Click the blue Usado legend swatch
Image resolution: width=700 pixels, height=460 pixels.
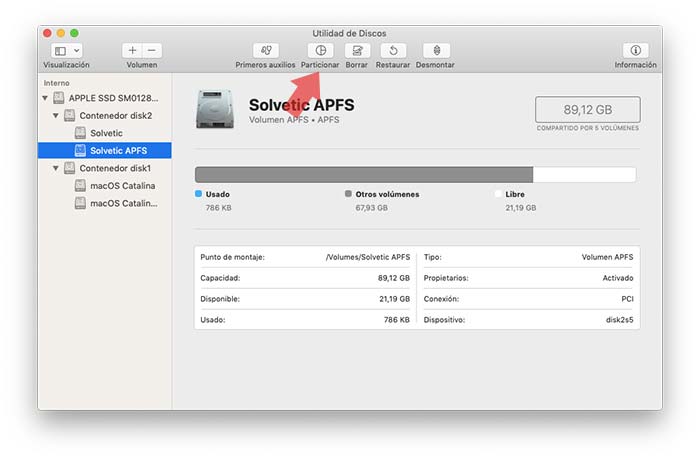(x=199, y=194)
